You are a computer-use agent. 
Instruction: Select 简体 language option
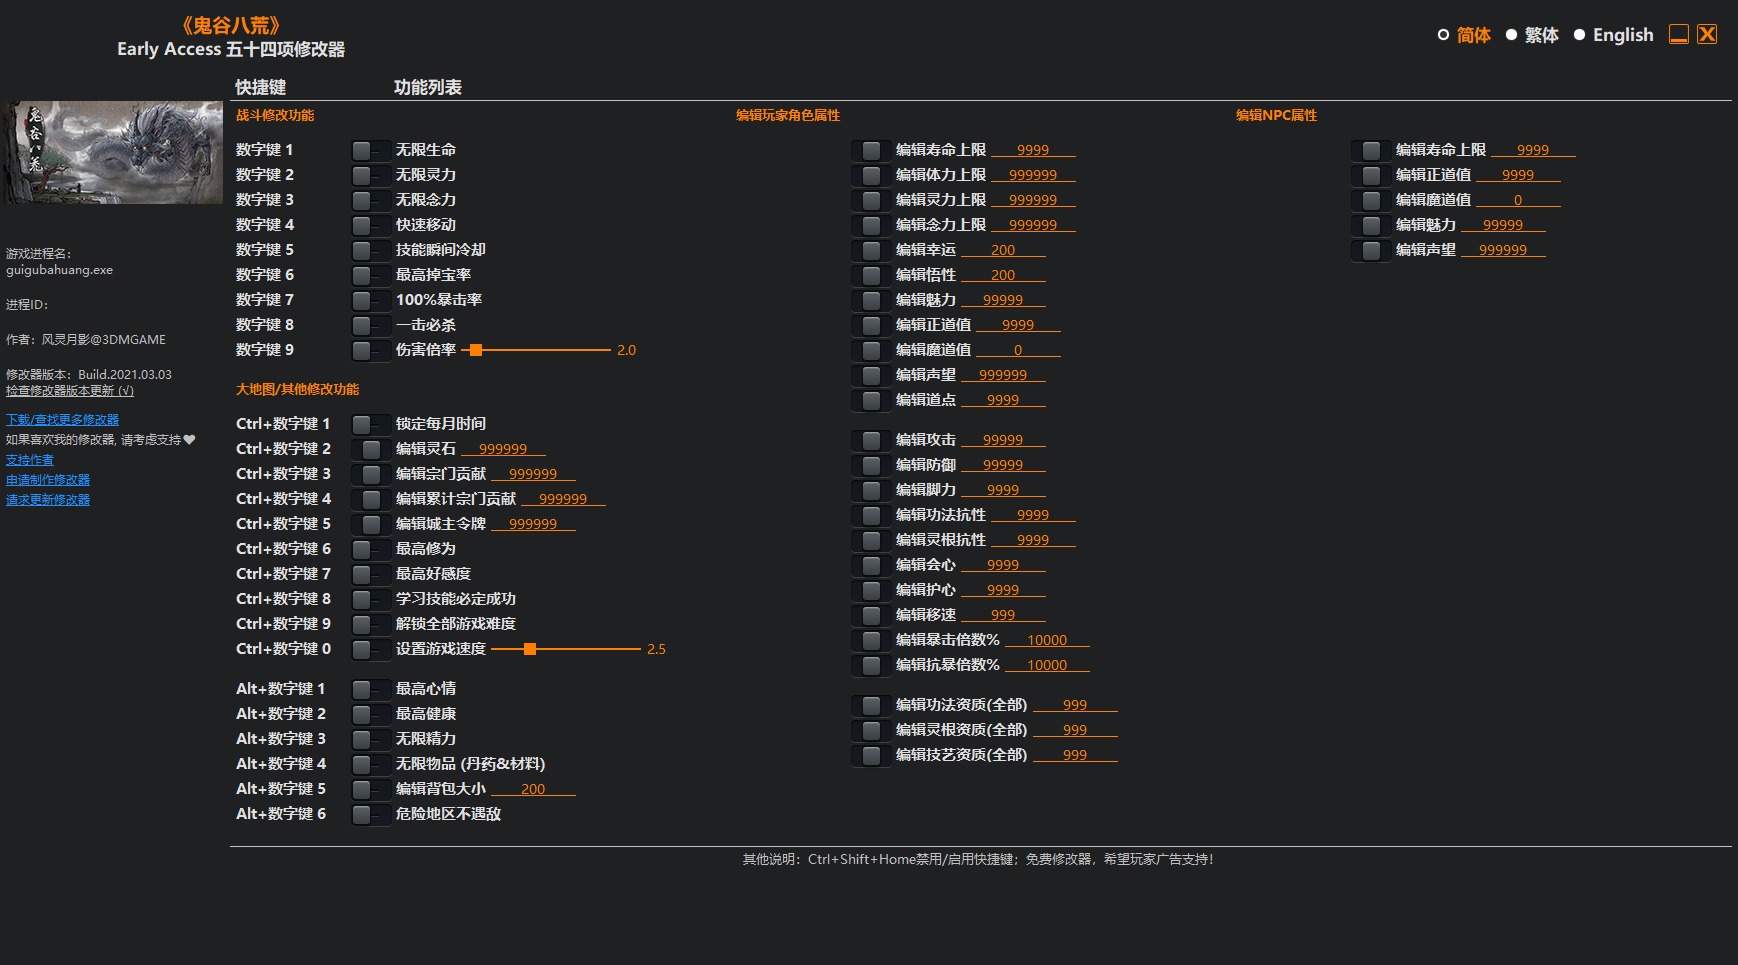point(1464,35)
